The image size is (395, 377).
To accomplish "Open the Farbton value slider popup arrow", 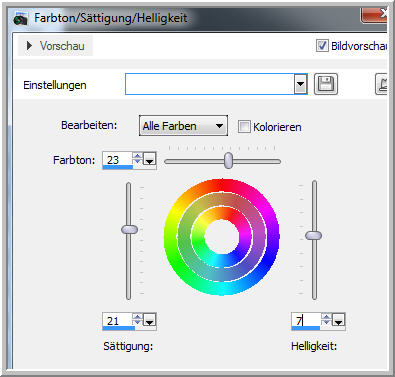I will (150, 159).
